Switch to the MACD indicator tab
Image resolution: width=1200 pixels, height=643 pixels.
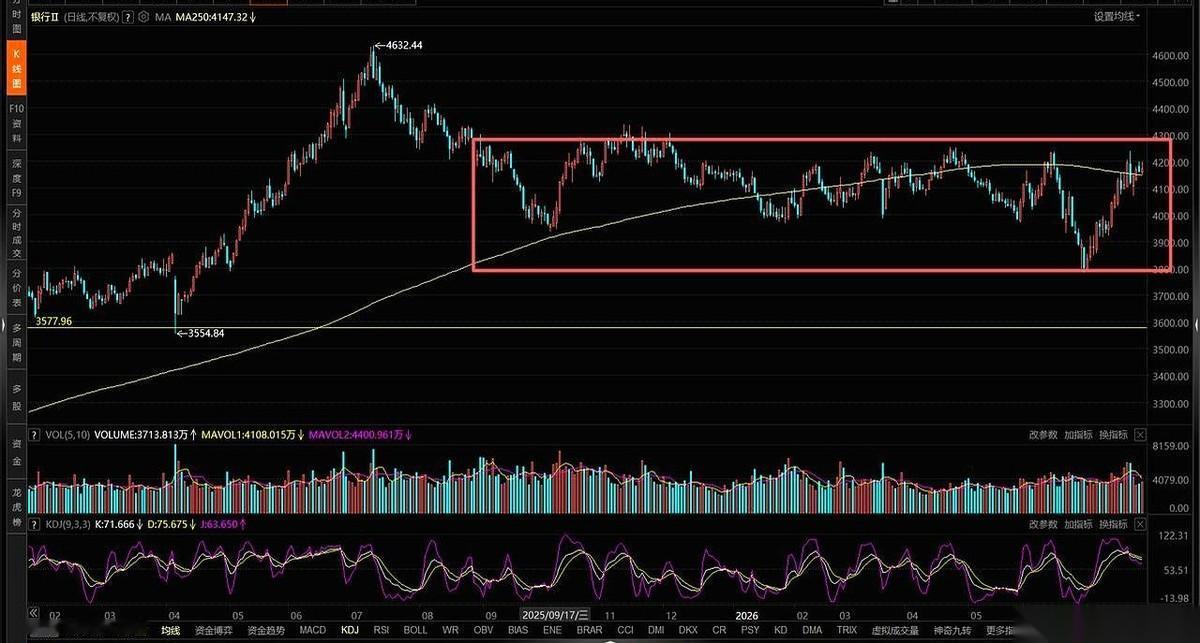[x=312, y=630]
